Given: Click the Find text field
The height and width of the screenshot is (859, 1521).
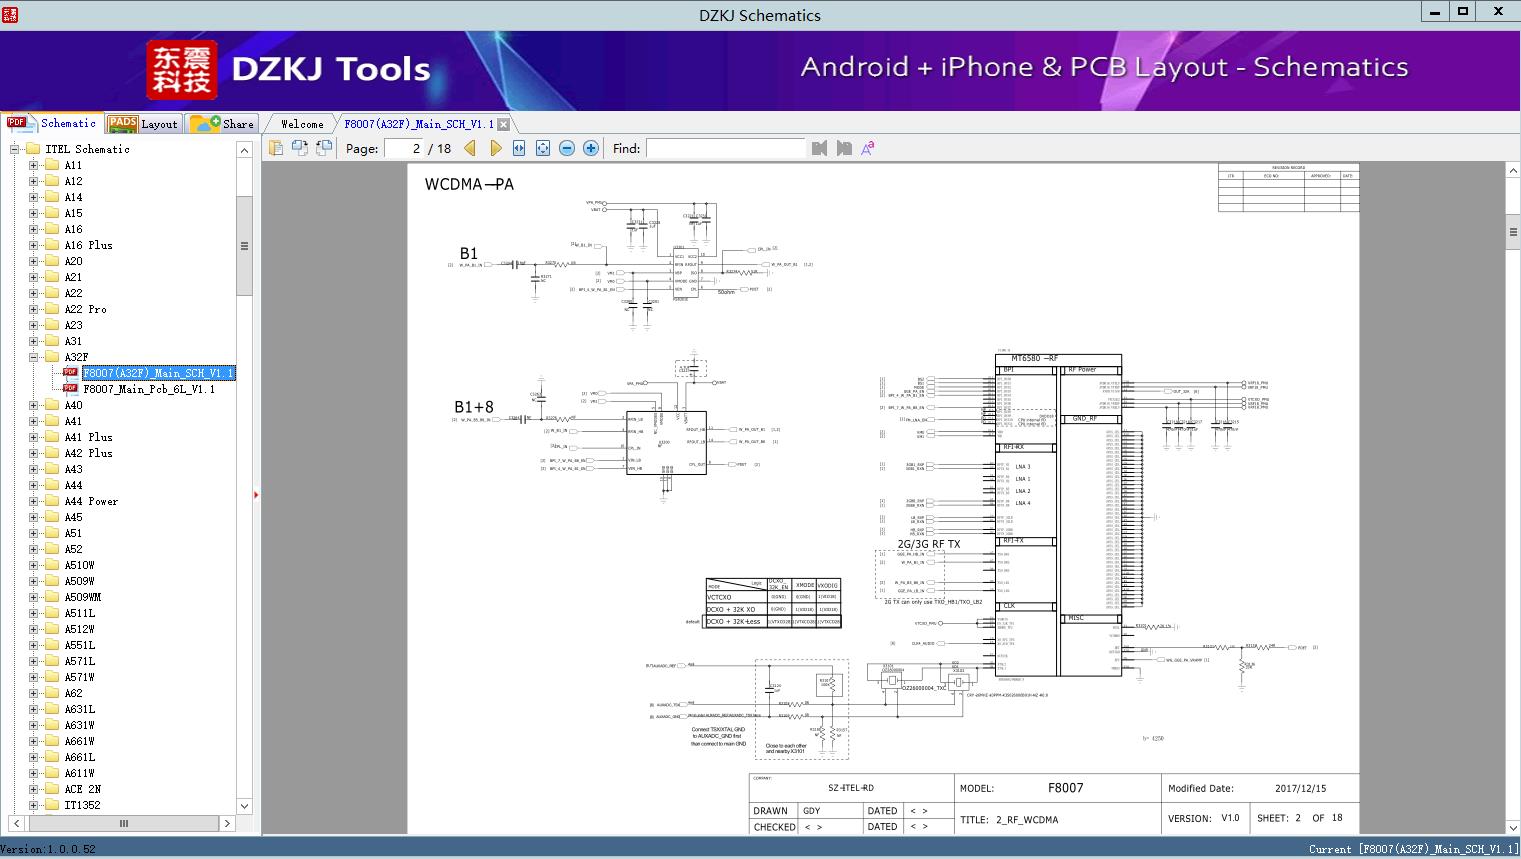Looking at the screenshot, I should tap(725, 148).
